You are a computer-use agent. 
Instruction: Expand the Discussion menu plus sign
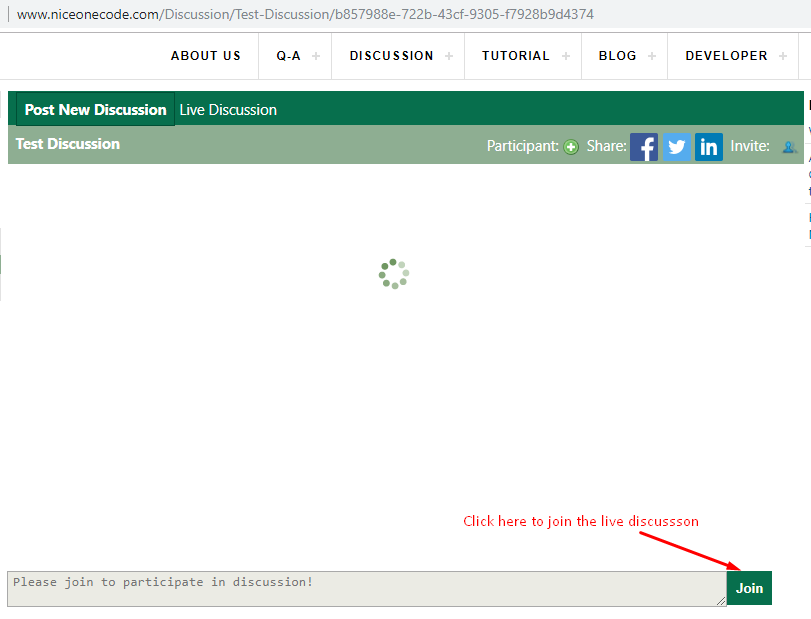pyautogui.click(x=449, y=56)
